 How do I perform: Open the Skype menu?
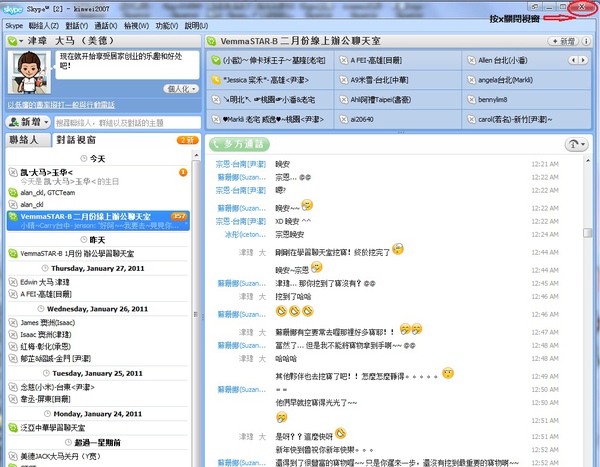(14, 26)
